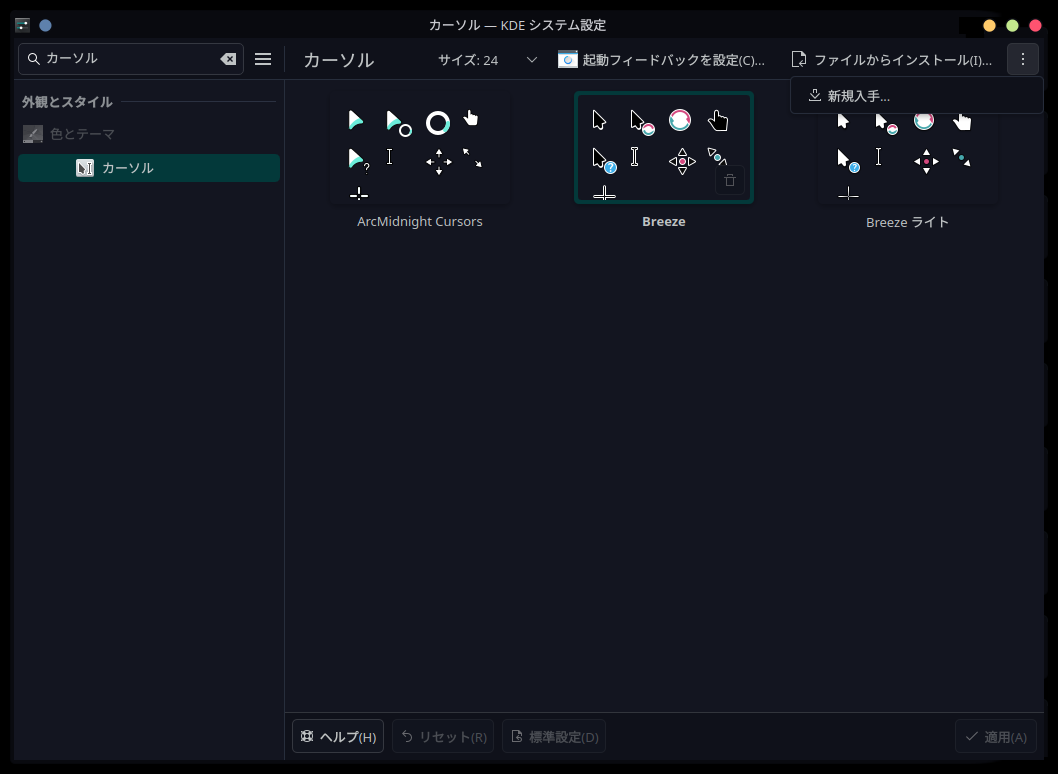This screenshot has height=774, width=1058.
Task: Click the blue pin dot in the title bar
Action: (x=45, y=25)
